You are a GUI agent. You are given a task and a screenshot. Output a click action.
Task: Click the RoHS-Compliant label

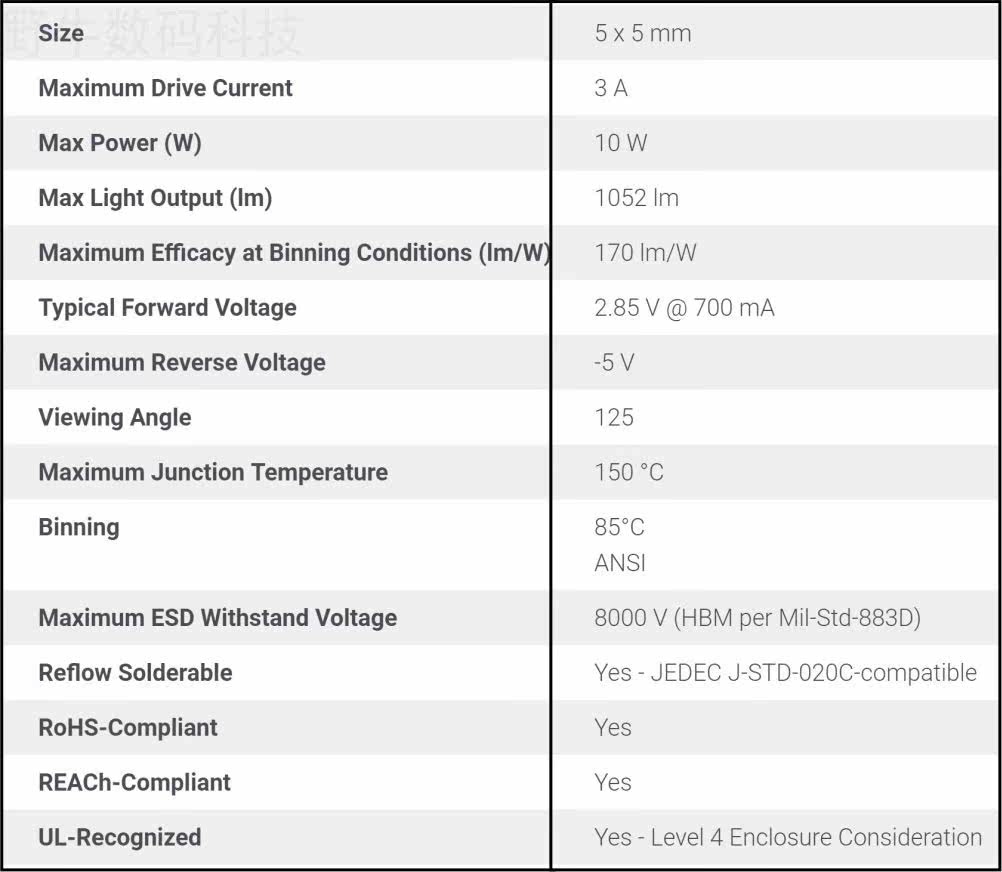pos(128,728)
